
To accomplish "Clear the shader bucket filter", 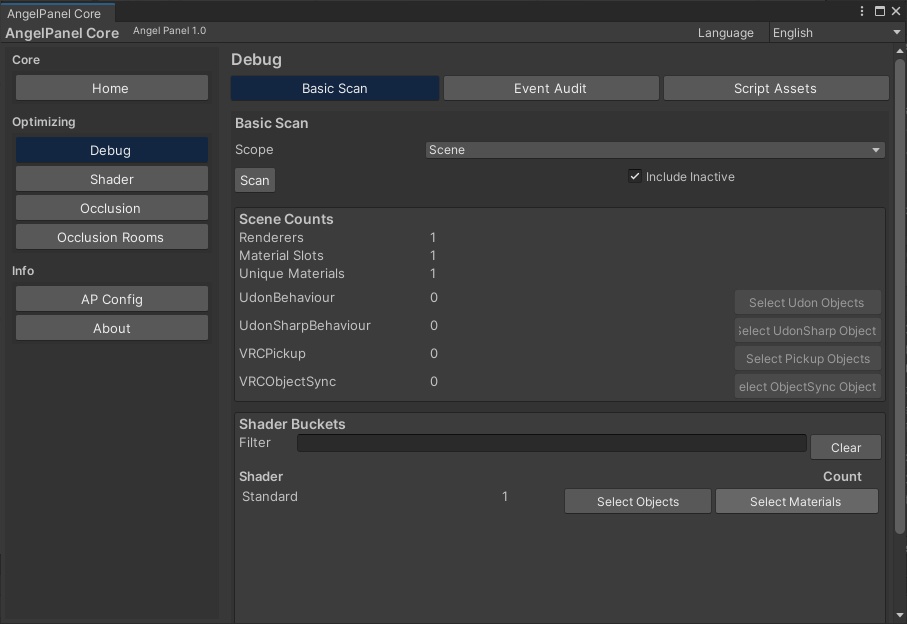I will tap(845, 447).
